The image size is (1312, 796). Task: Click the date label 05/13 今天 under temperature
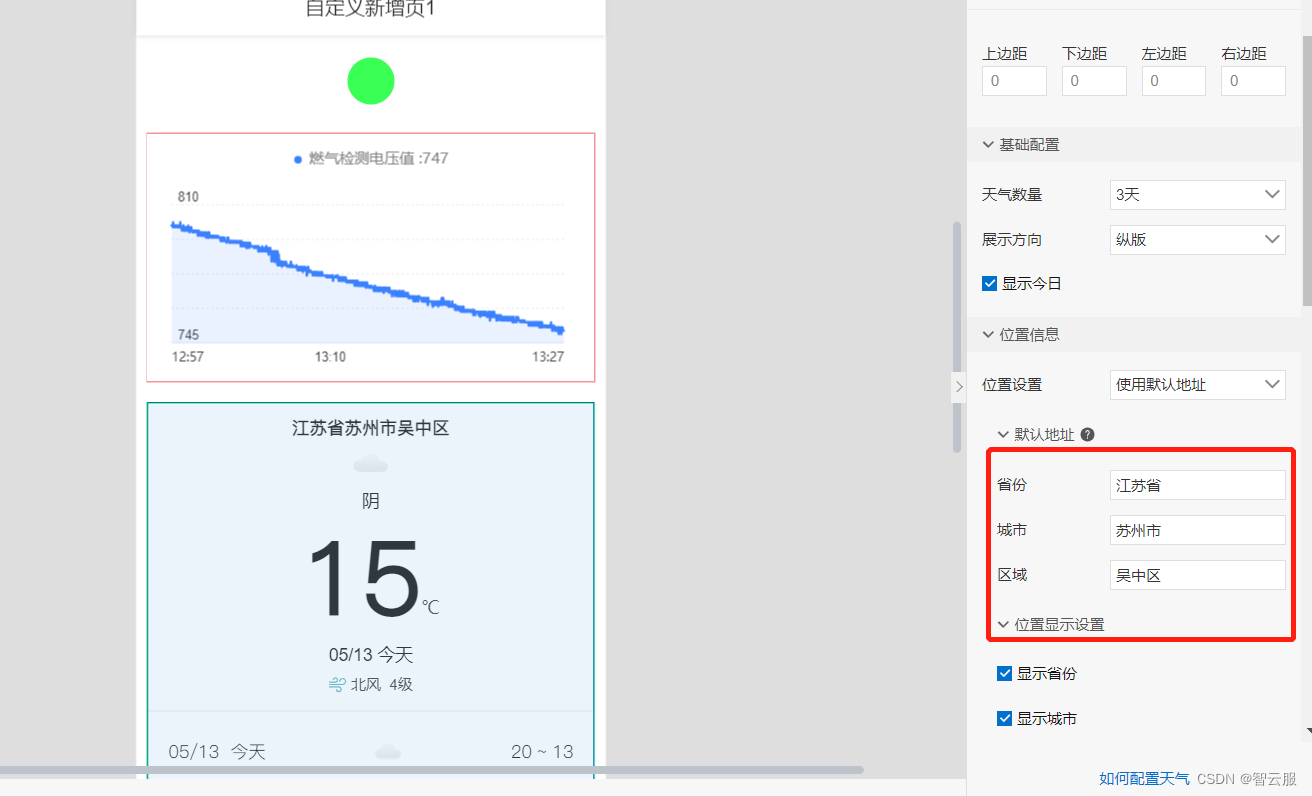pyautogui.click(x=371, y=655)
